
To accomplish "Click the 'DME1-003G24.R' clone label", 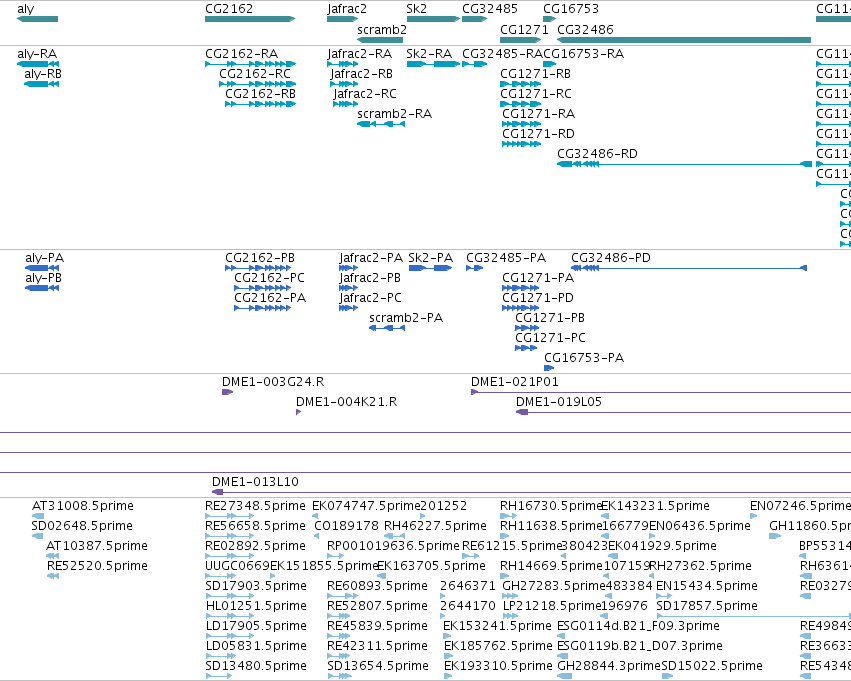I will (273, 382).
